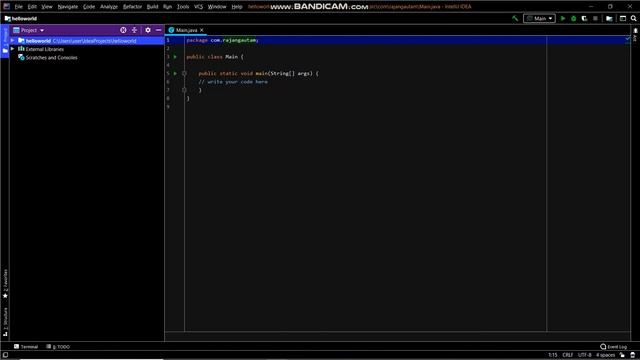Click the Scratches and Consoles icon
This screenshot has height=360, width=640.
21,58
